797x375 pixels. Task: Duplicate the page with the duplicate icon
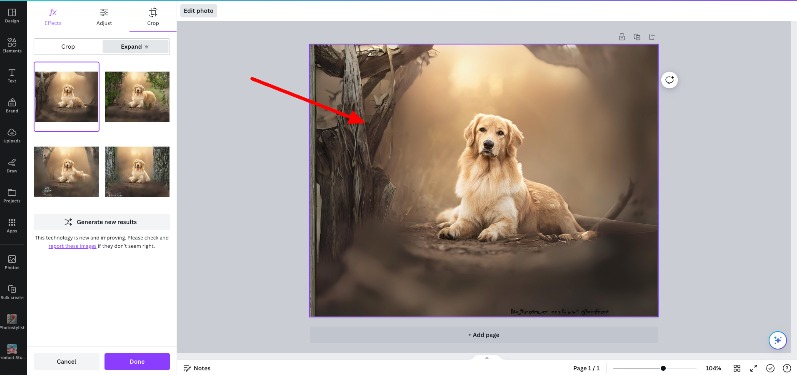(x=636, y=37)
